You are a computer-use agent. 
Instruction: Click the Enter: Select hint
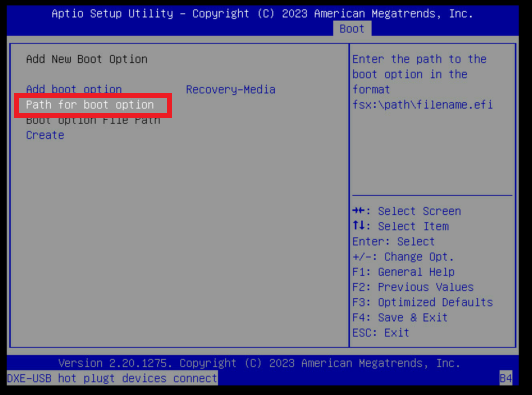[x=394, y=241]
